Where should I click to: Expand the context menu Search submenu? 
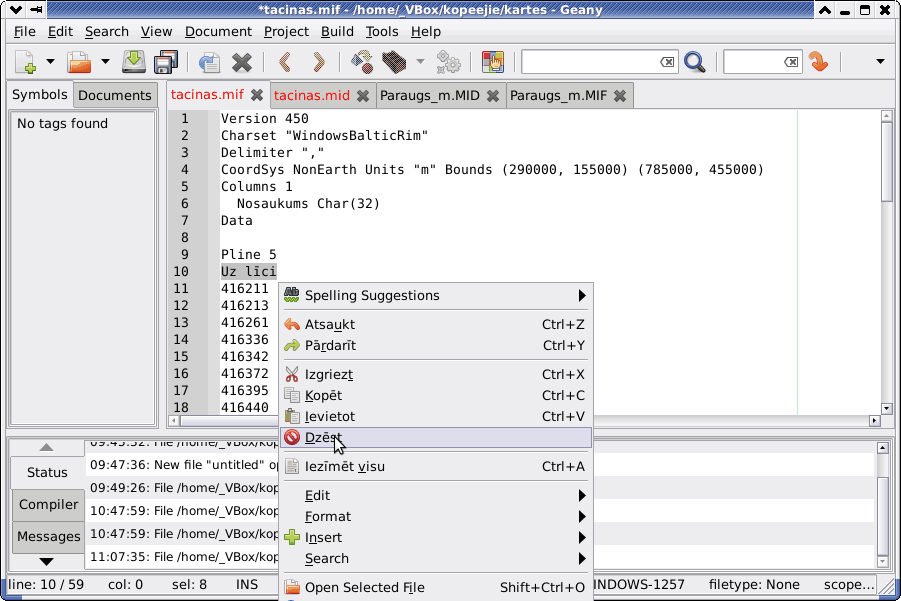436,558
